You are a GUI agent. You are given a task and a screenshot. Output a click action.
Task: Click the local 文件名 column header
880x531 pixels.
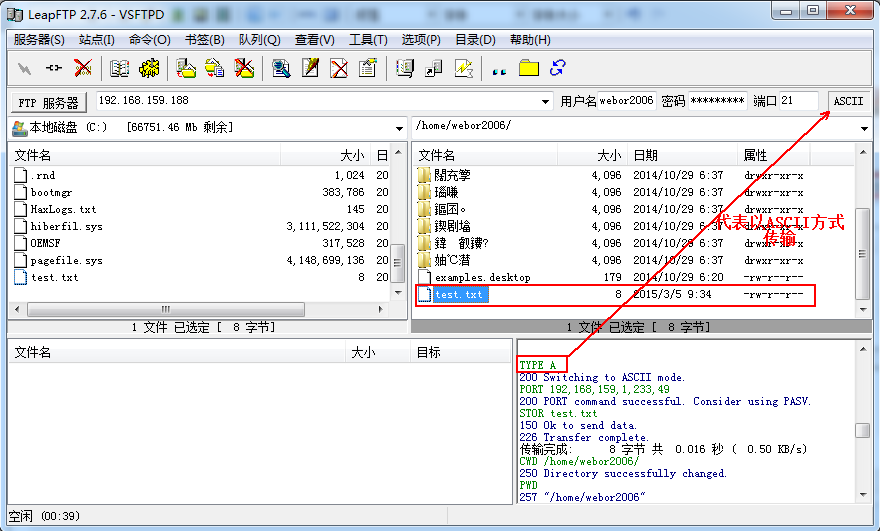click(145, 155)
